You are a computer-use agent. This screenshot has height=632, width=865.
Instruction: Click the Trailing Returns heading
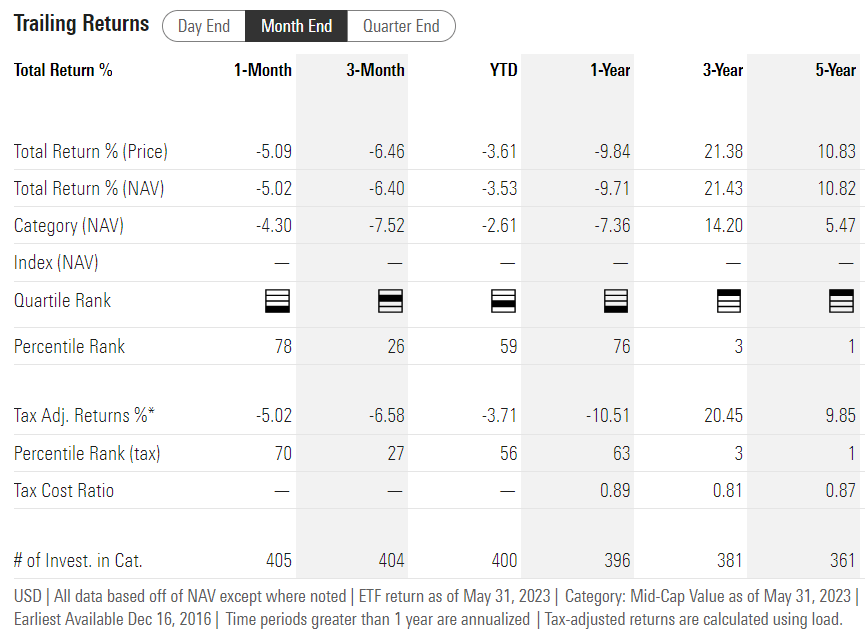click(81, 24)
